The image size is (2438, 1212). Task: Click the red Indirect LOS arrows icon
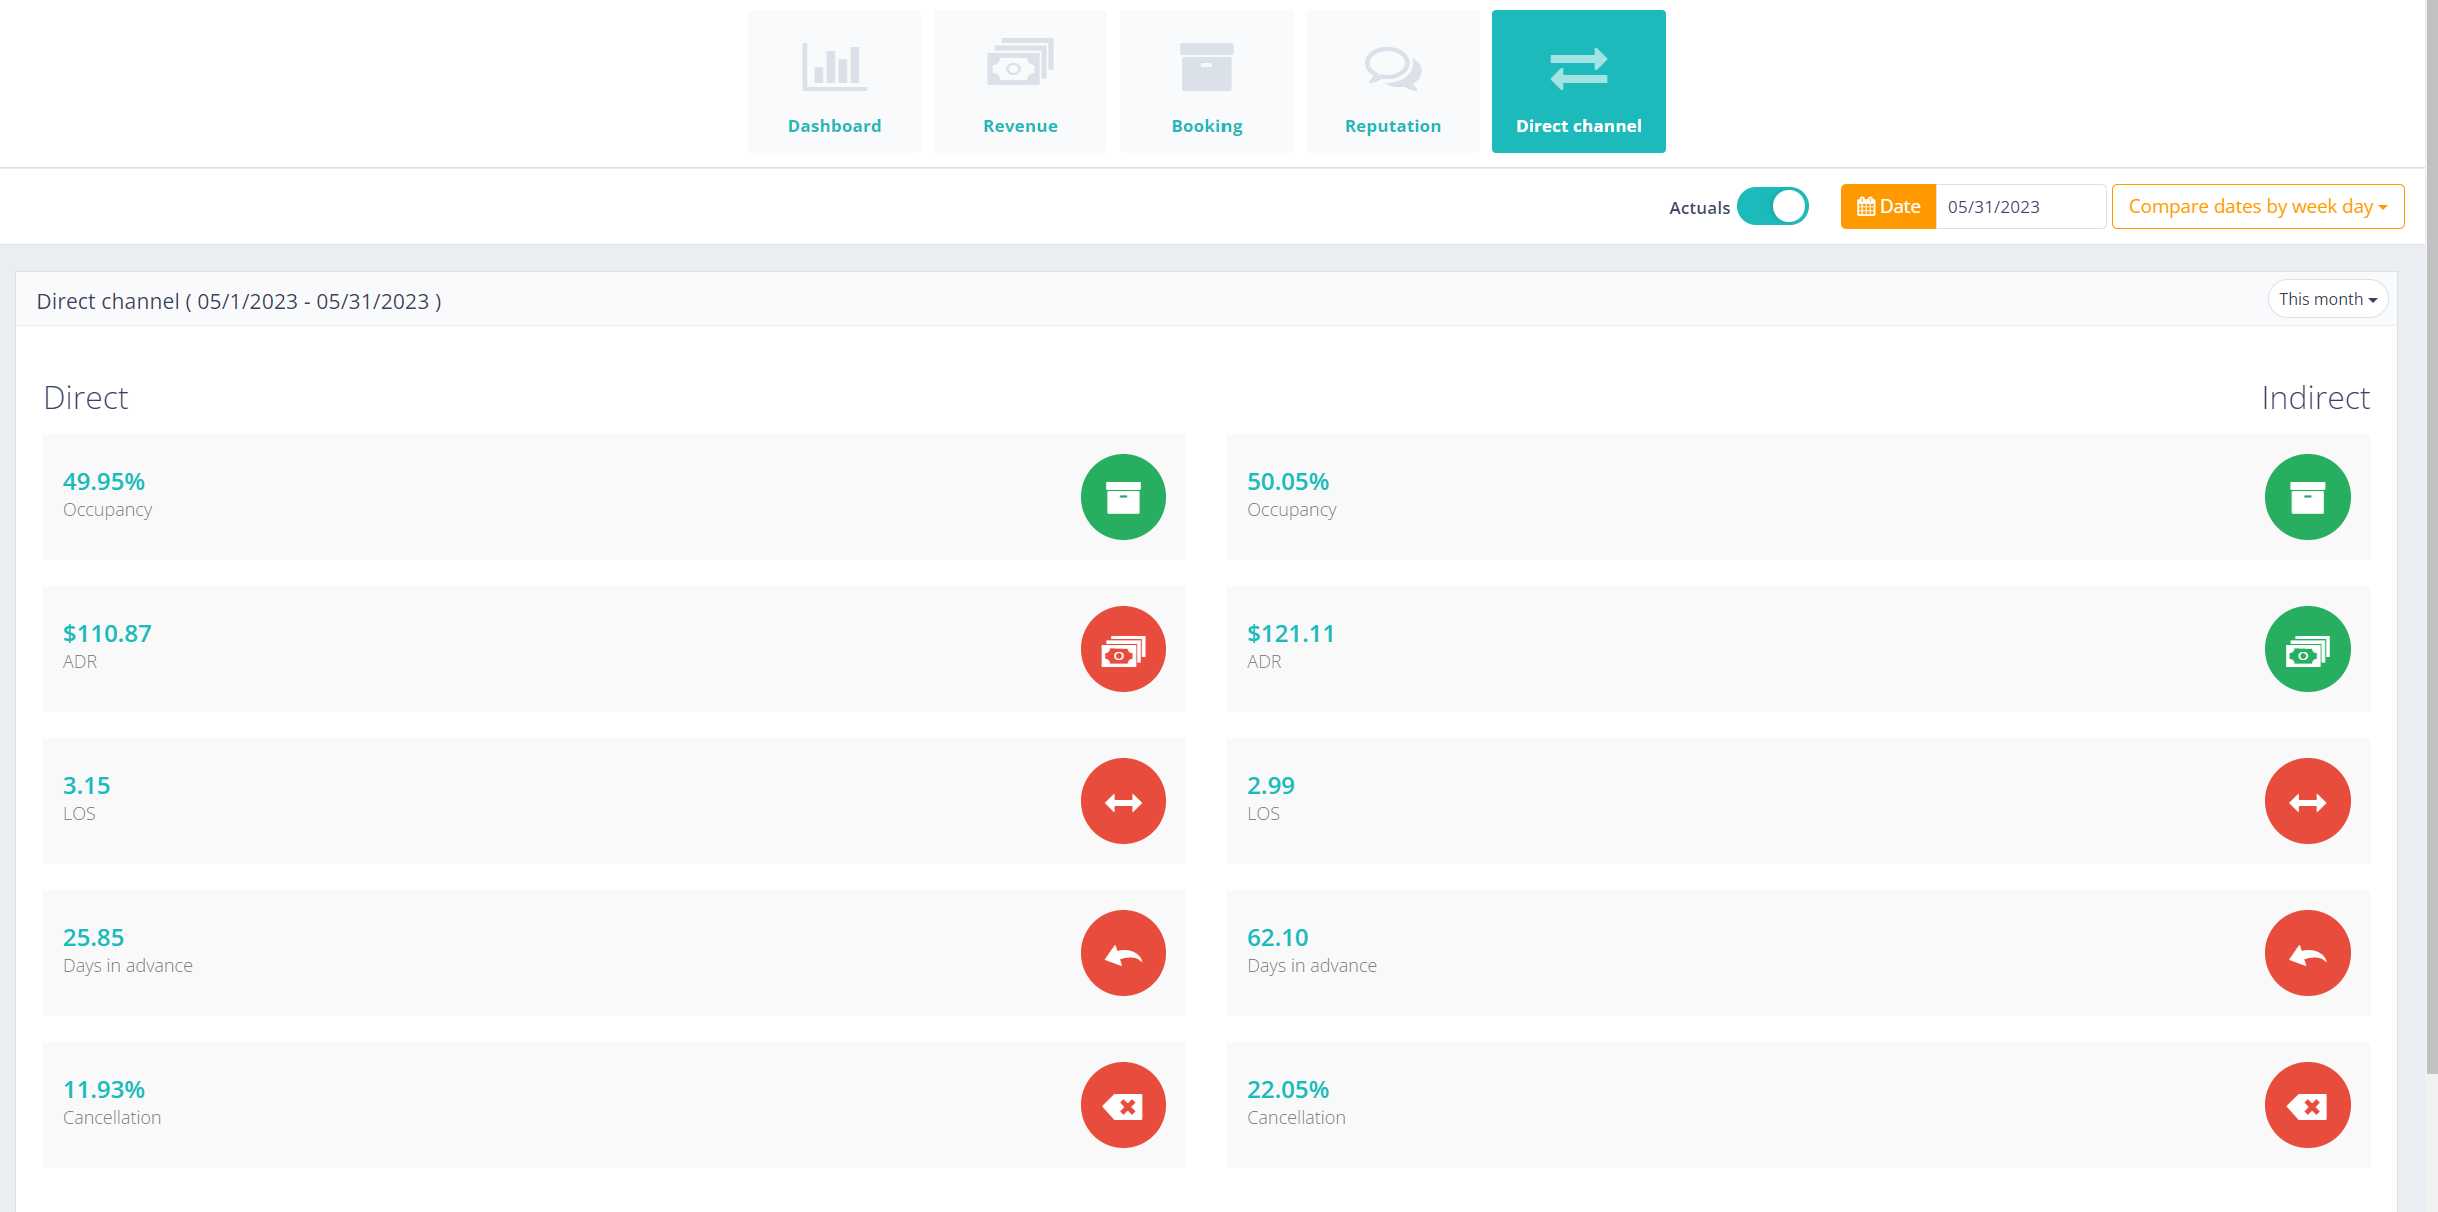click(x=2307, y=801)
